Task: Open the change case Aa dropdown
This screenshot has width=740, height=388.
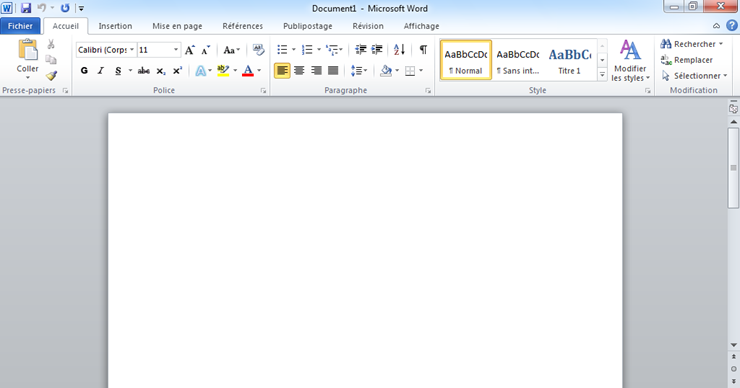Action: tap(232, 50)
